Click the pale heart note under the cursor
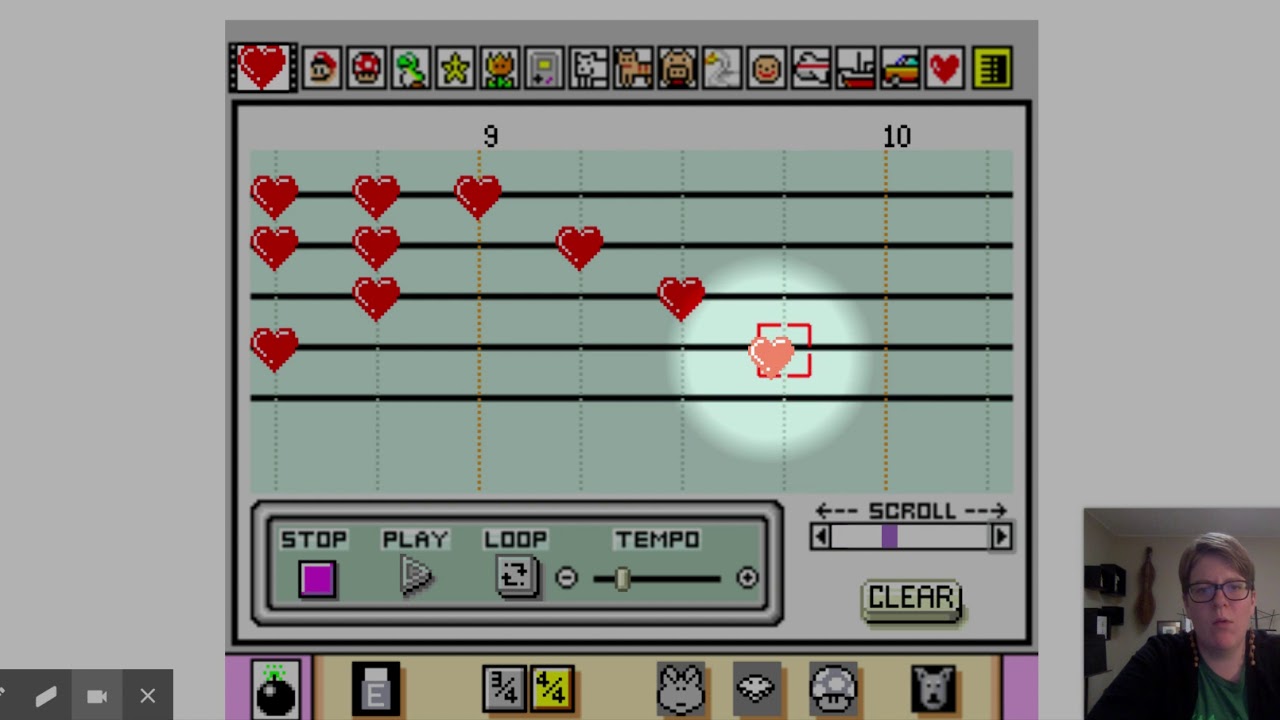 (772, 356)
